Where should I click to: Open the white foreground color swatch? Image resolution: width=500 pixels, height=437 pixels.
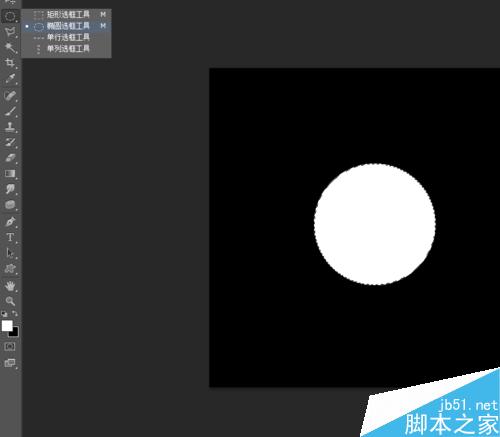[x=7, y=326]
